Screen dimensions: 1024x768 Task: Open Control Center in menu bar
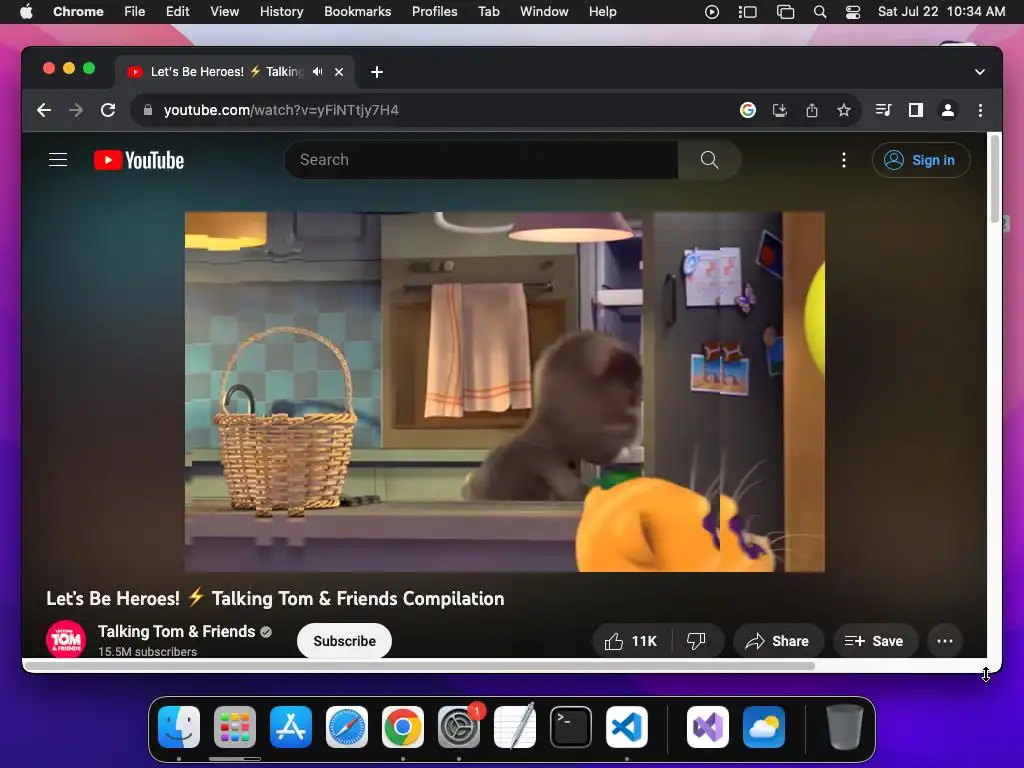(853, 12)
